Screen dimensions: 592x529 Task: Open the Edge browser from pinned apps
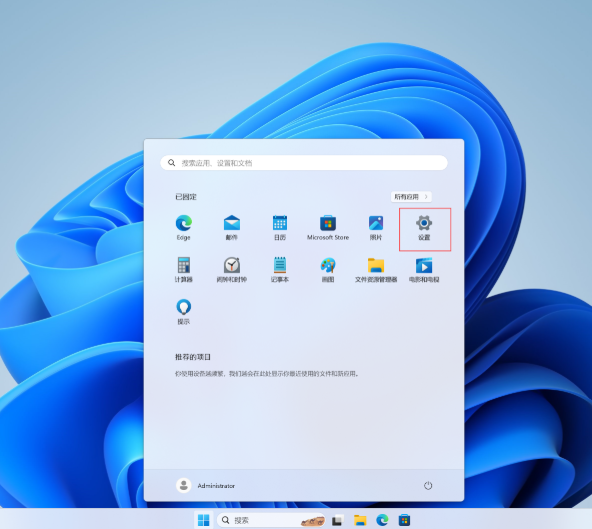click(x=183, y=228)
